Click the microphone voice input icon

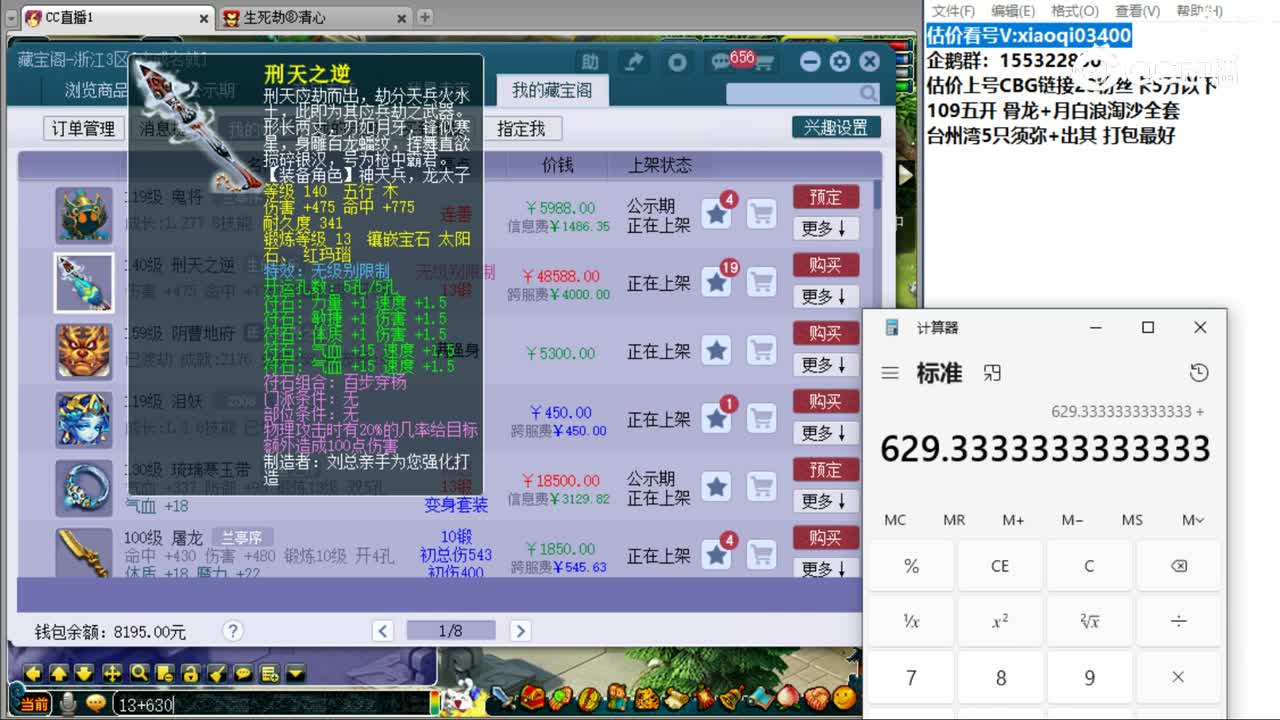[67, 704]
